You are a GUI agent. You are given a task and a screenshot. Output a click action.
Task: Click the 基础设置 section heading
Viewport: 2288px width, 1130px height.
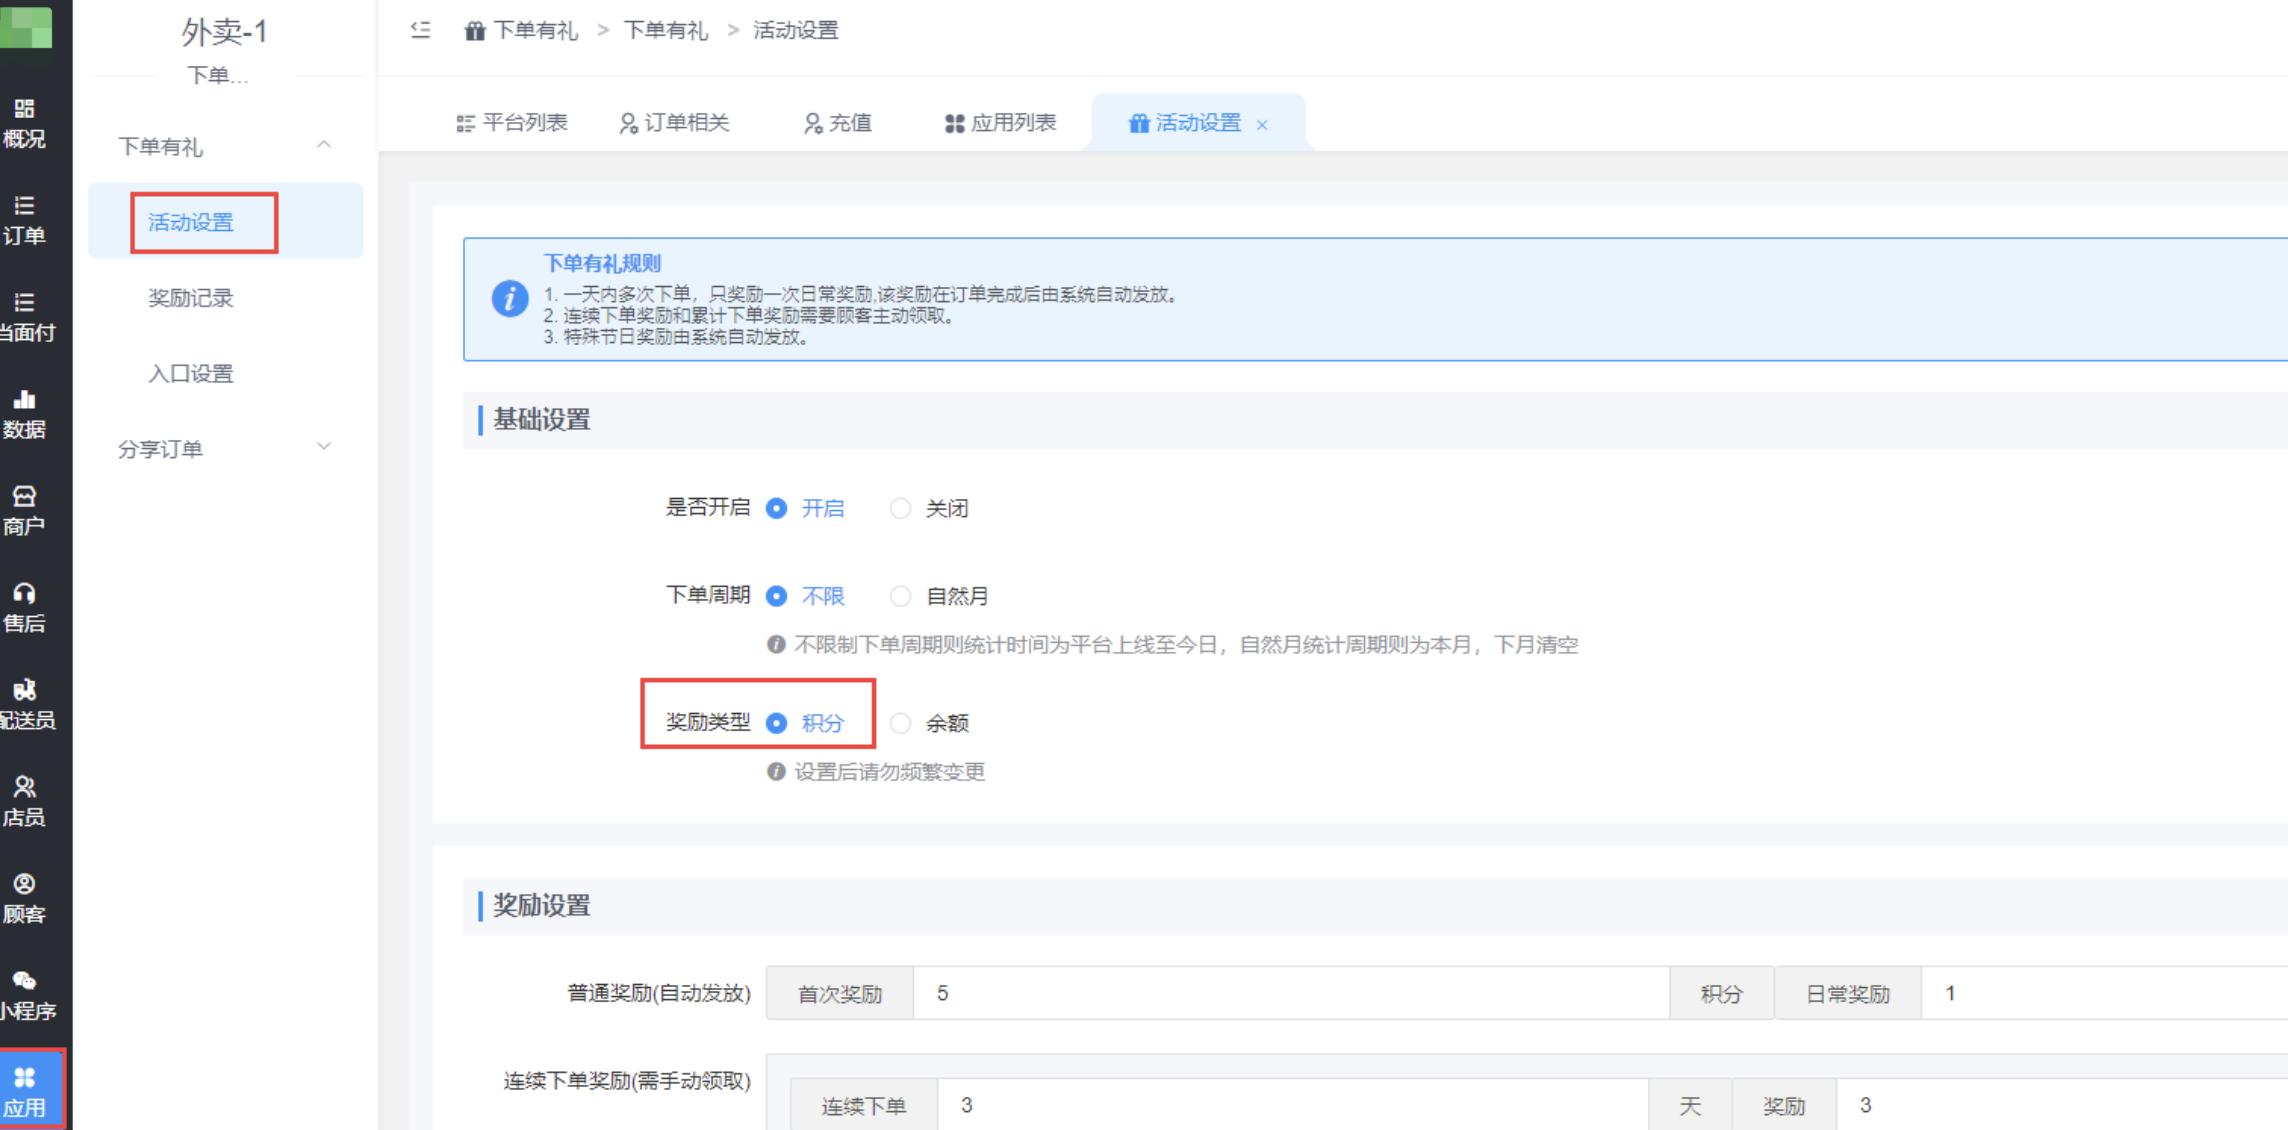(x=542, y=420)
